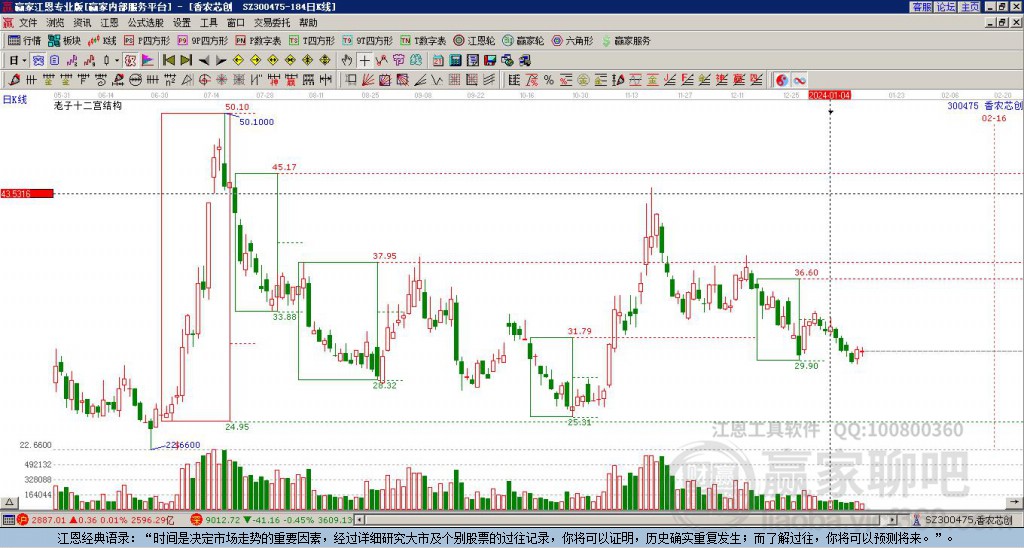1024x548 pixels.
Task: Click the colored flag icon
Action: tap(148, 61)
